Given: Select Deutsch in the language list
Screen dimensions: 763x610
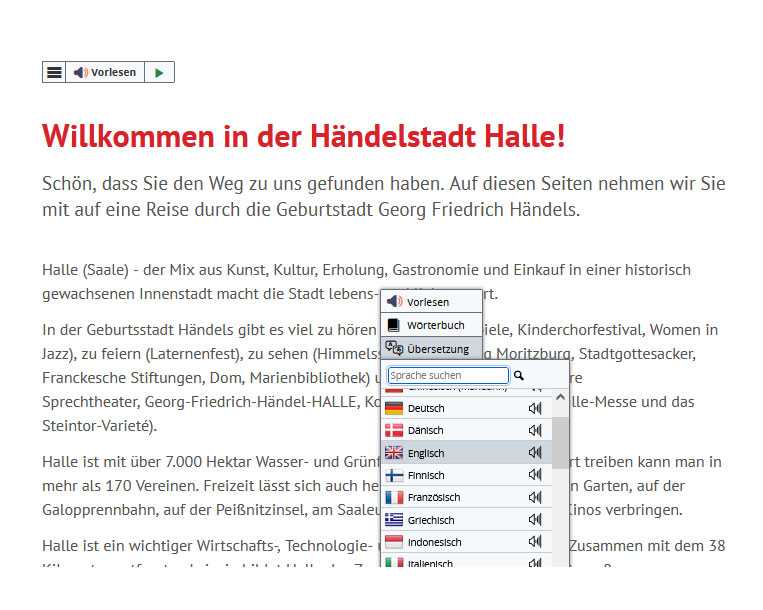Looking at the screenshot, I should pos(467,408).
